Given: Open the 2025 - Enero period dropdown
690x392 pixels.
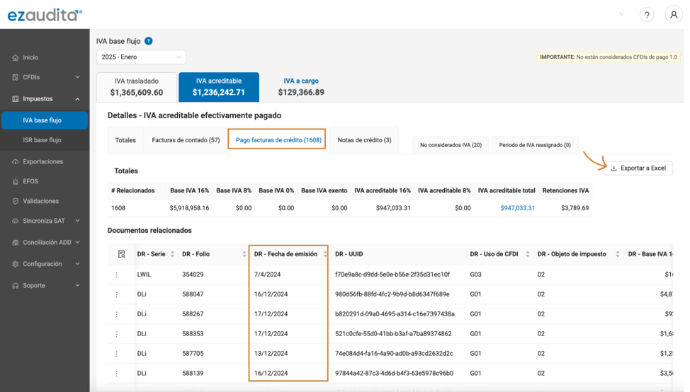Looking at the screenshot, I should 141,57.
